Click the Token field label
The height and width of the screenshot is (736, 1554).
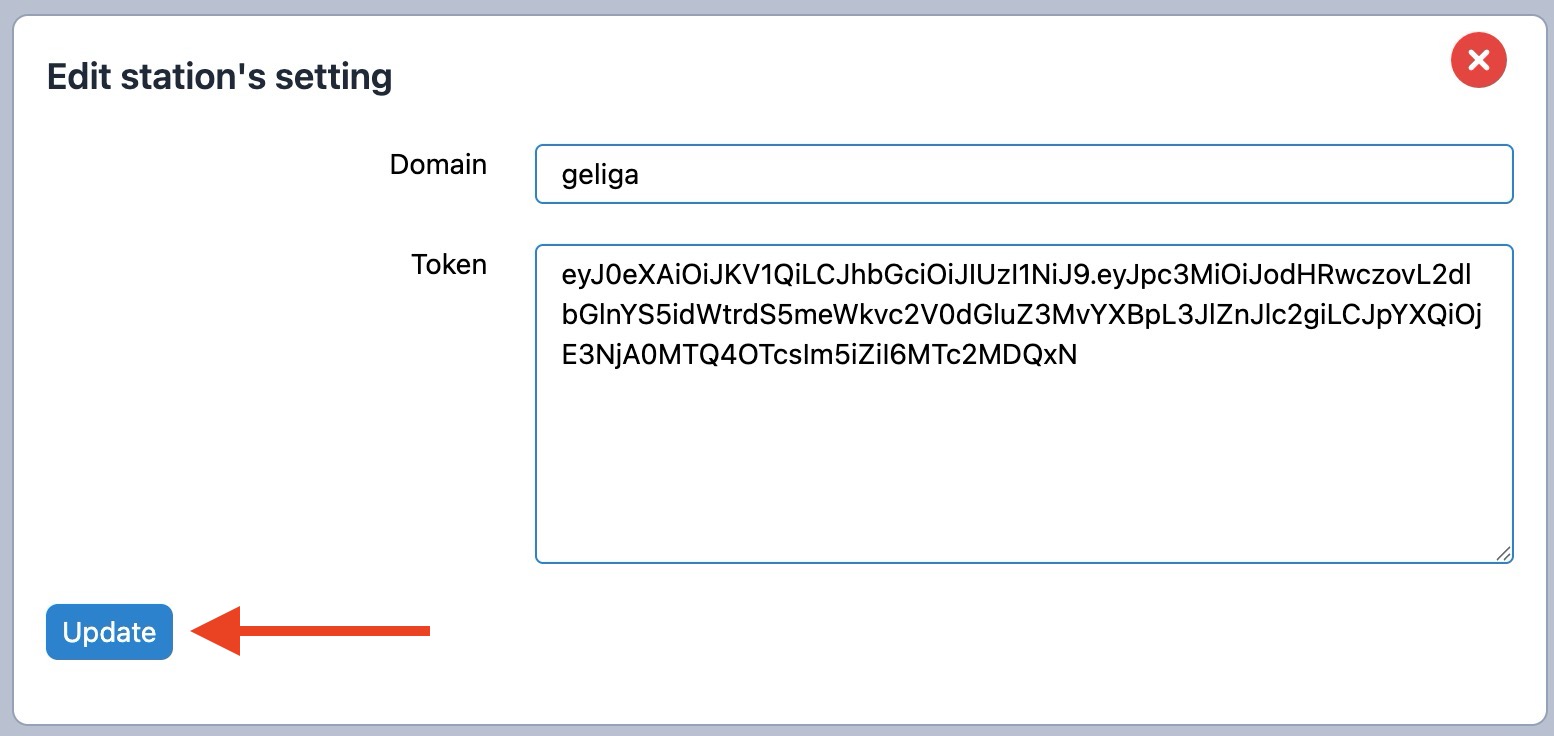pyautogui.click(x=449, y=264)
